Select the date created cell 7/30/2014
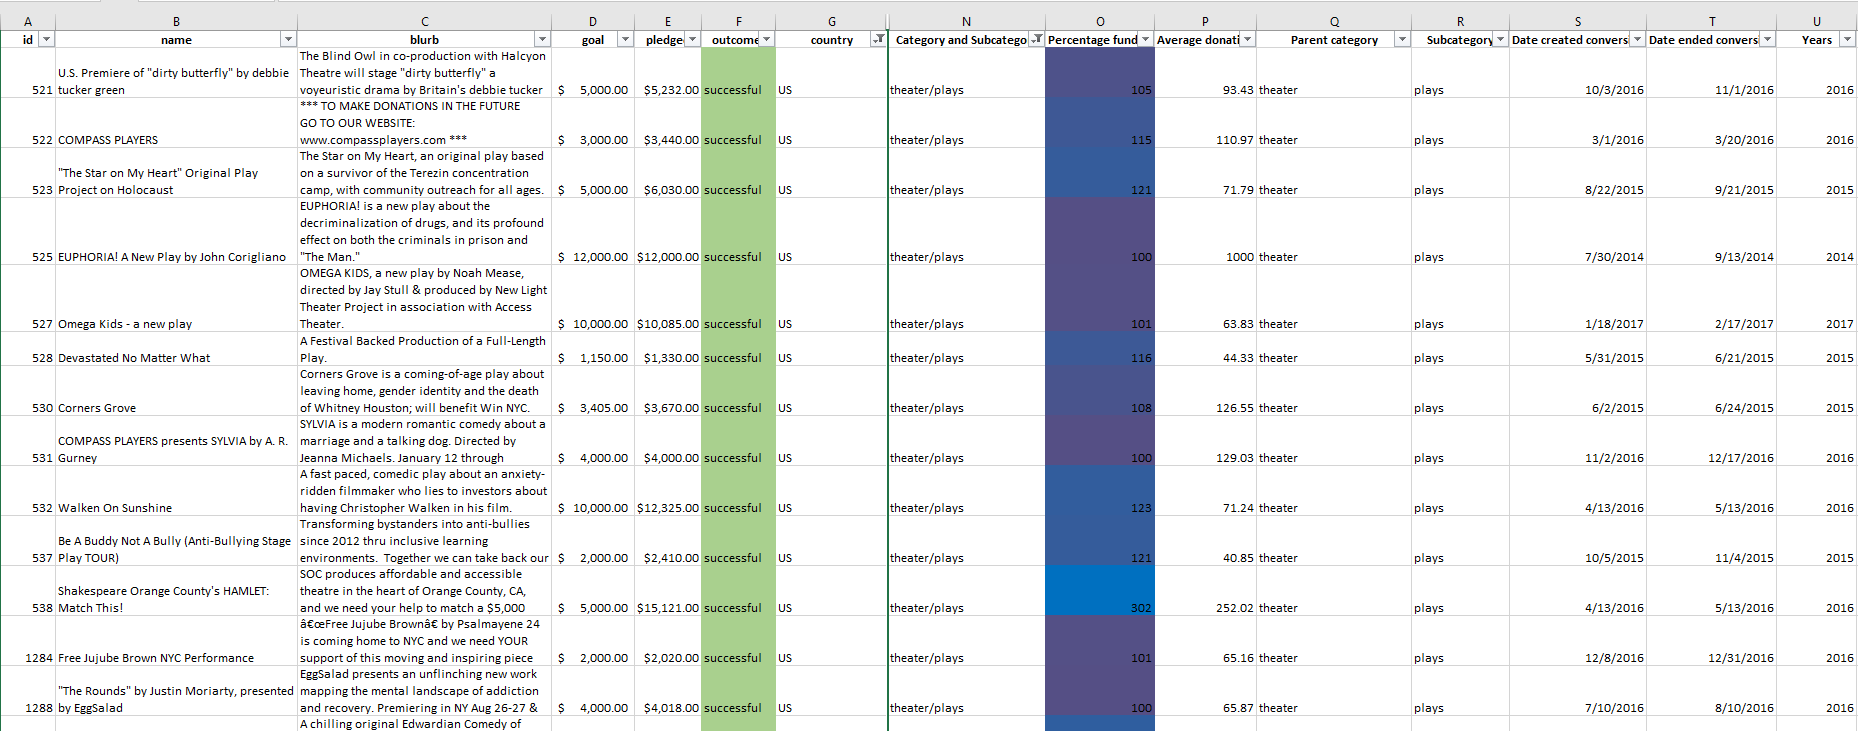 tap(1578, 232)
